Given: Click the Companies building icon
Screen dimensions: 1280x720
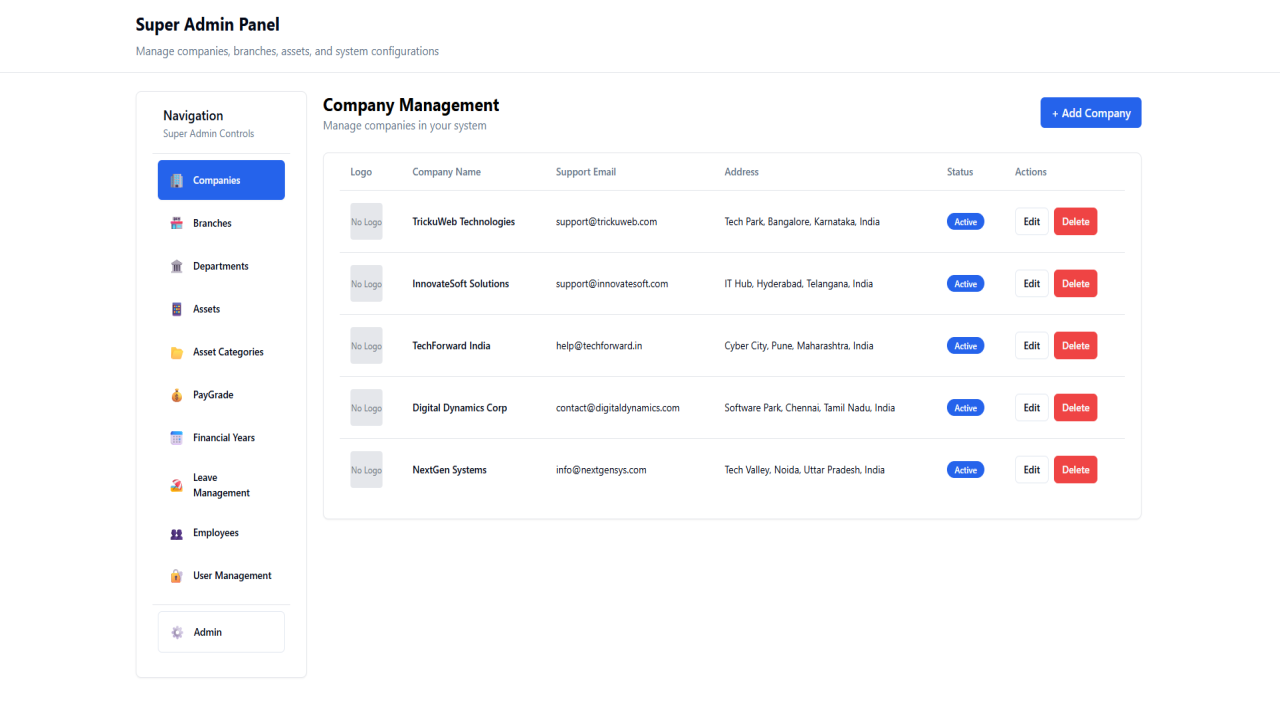Looking at the screenshot, I should coord(177,181).
